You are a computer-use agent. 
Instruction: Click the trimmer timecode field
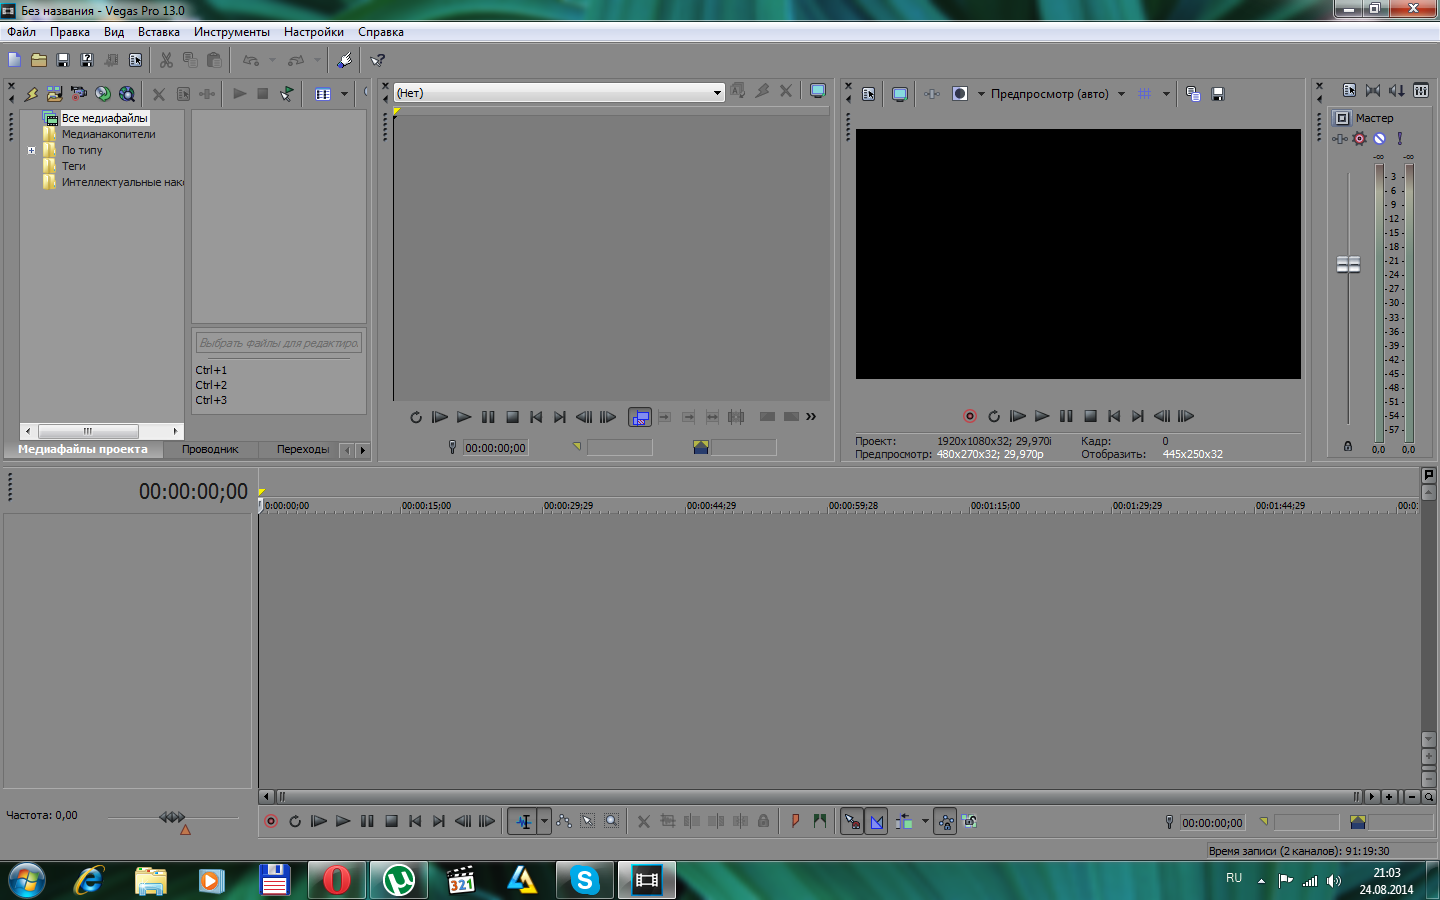click(495, 448)
